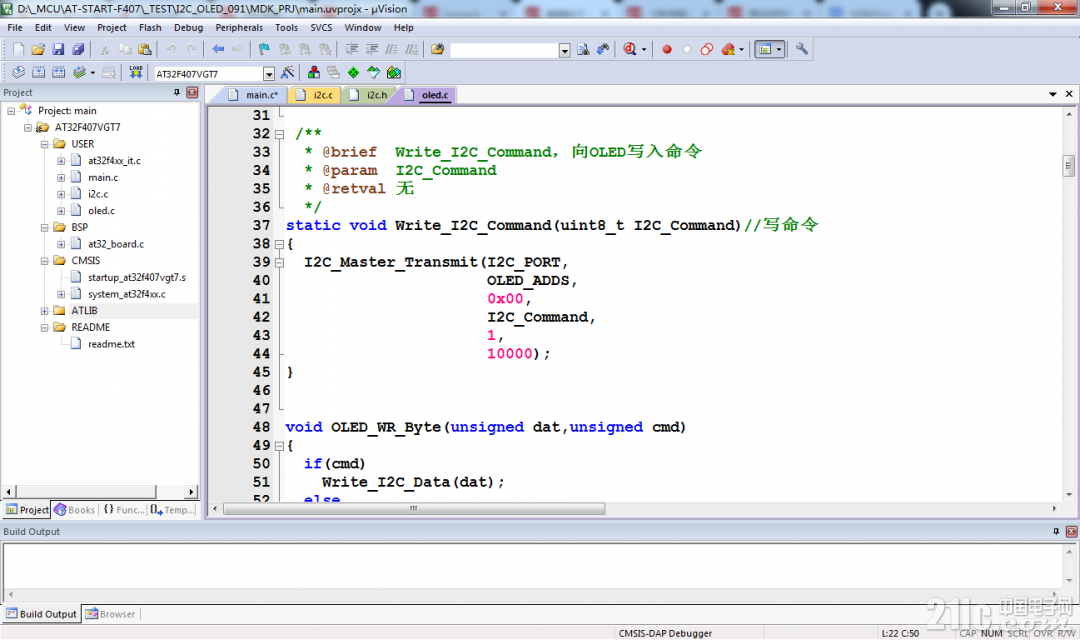Viewport: 1080px width, 640px height.
Task: Start the debug session with the magnifier icon
Action: (630, 49)
